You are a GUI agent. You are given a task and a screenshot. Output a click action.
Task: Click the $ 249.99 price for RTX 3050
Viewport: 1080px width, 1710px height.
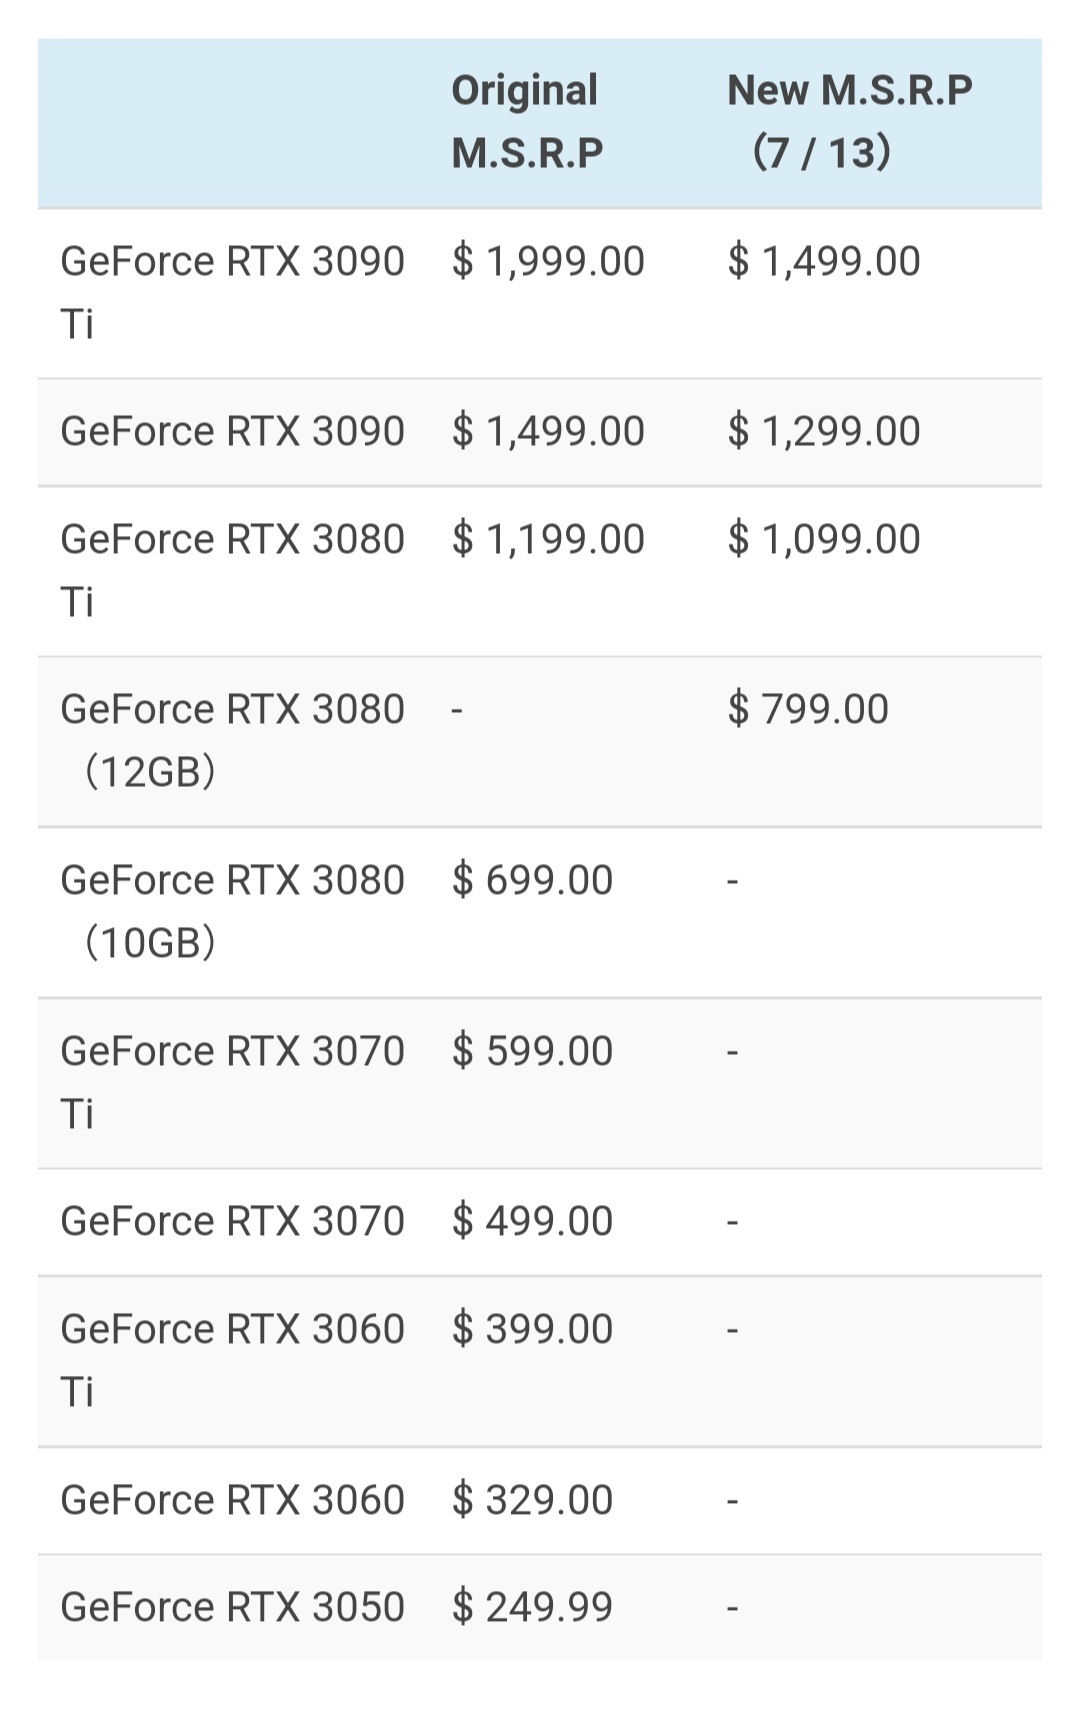[532, 1607]
